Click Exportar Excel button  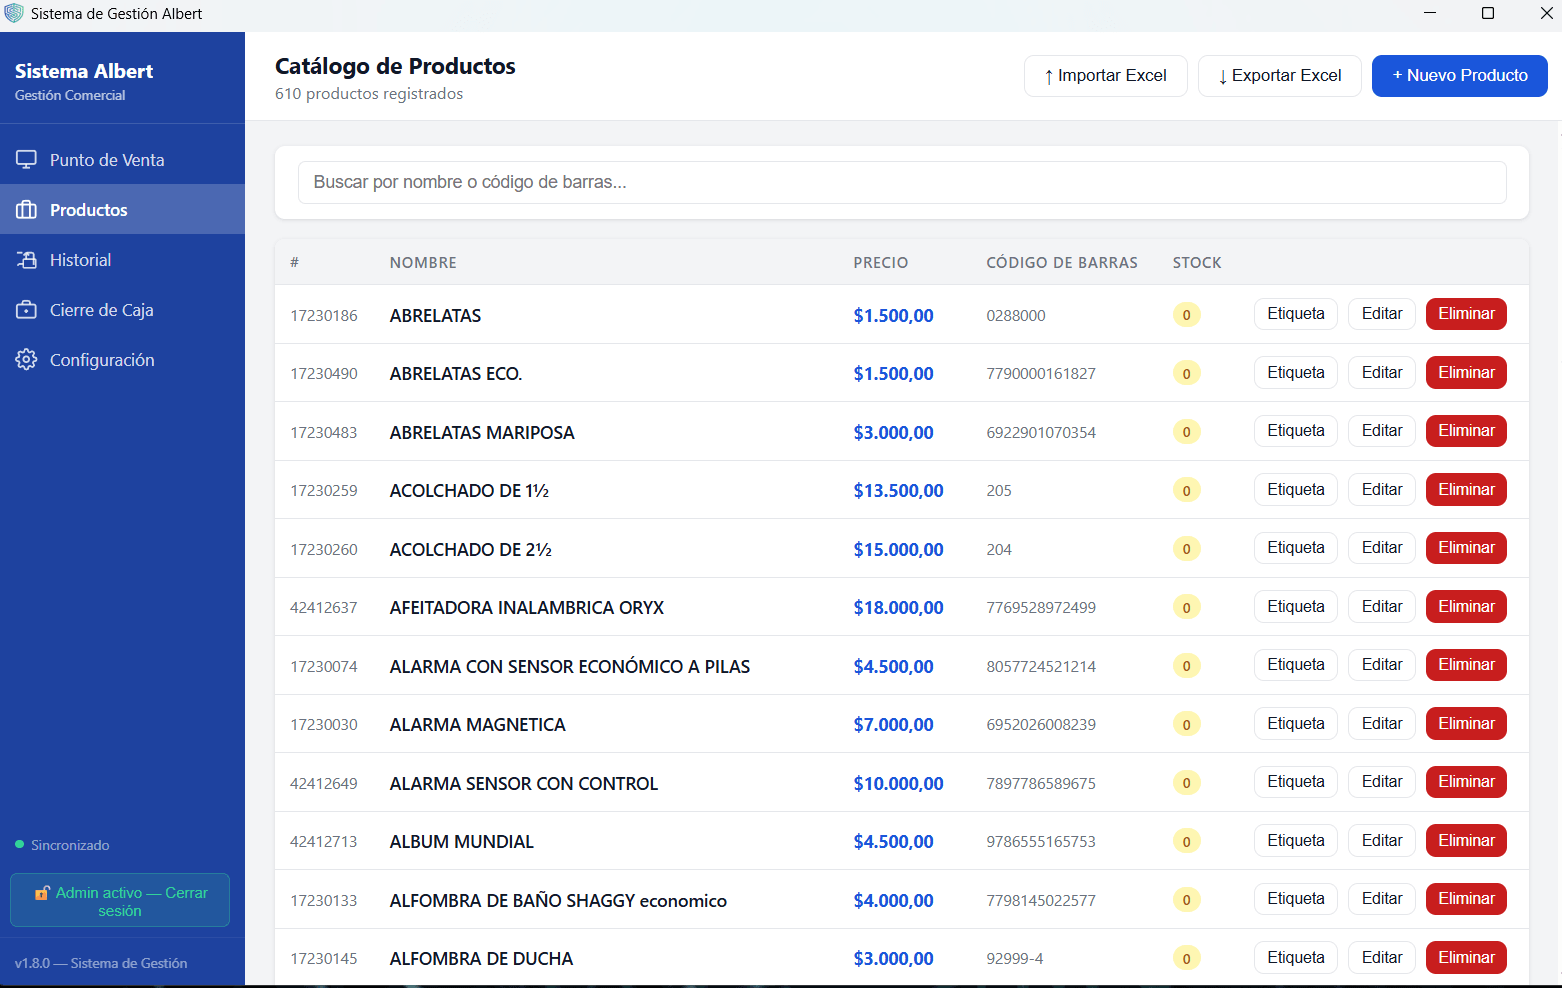point(1279,76)
